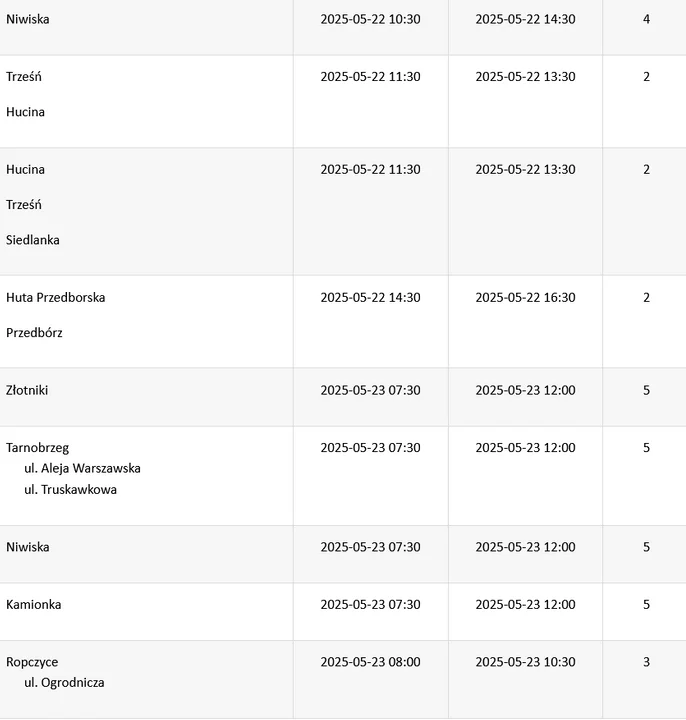686x720 pixels.
Task: Click the Kamionka row
Action: [343, 612]
